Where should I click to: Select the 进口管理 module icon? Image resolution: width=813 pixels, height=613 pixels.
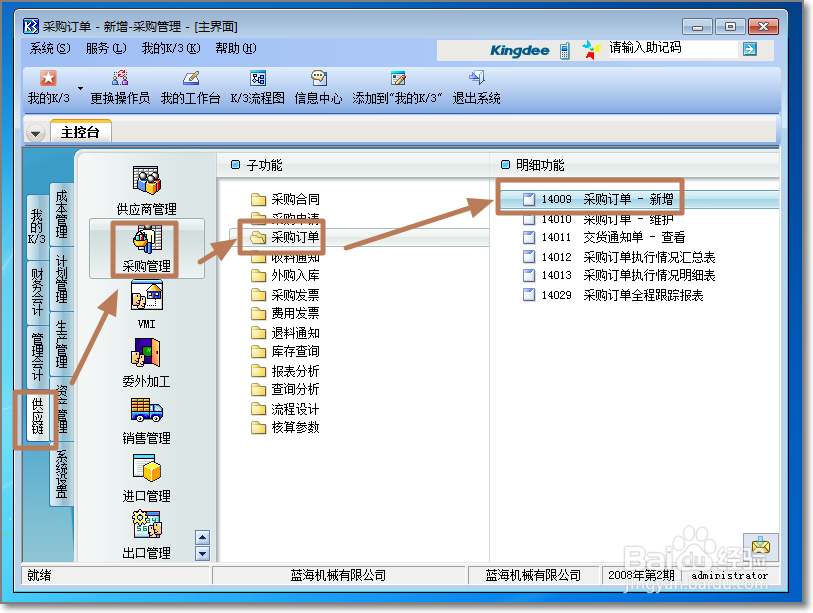point(148,473)
